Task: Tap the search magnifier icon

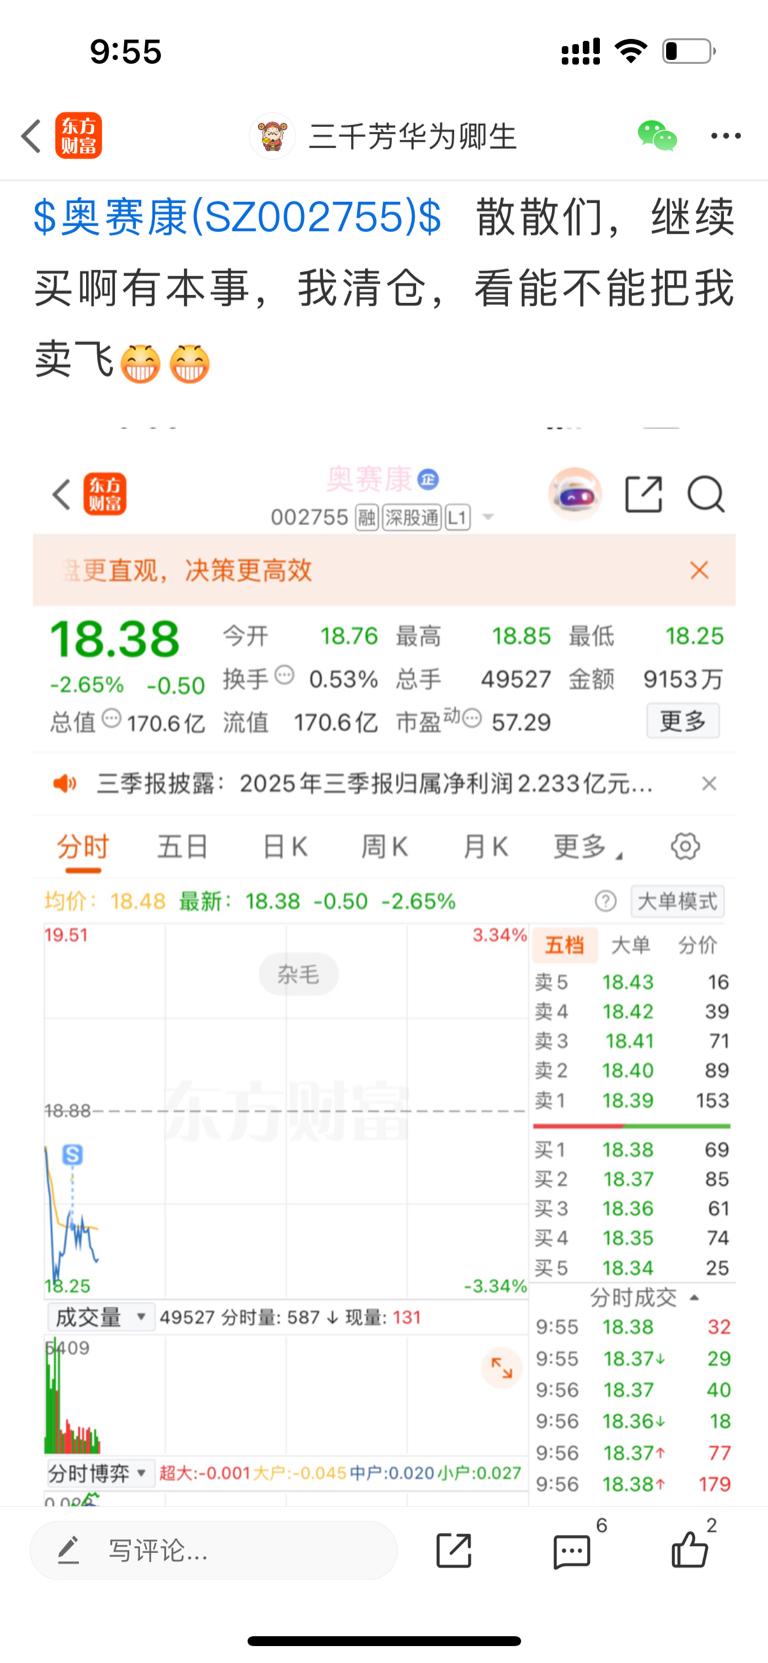Action: 706,494
